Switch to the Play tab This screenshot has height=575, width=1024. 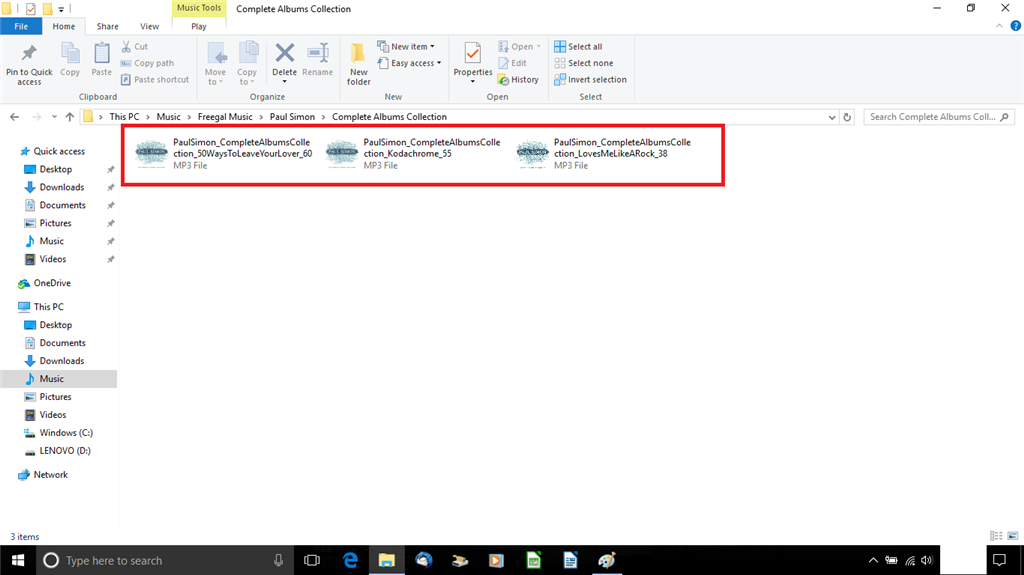coord(199,26)
